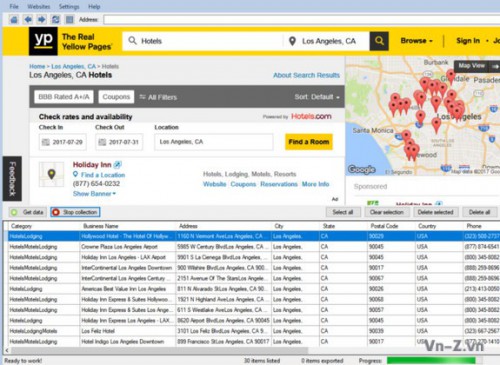This screenshot has width=500, height=365.
Task: Refresh the page using the reload icon
Action: pyautogui.click(x=56, y=20)
